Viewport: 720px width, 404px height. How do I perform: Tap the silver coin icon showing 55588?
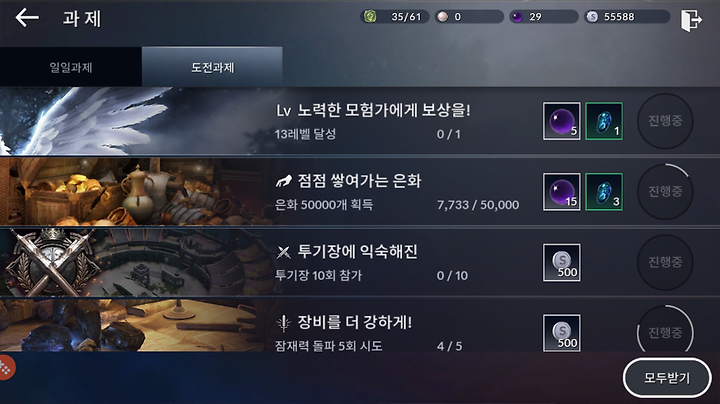click(592, 17)
